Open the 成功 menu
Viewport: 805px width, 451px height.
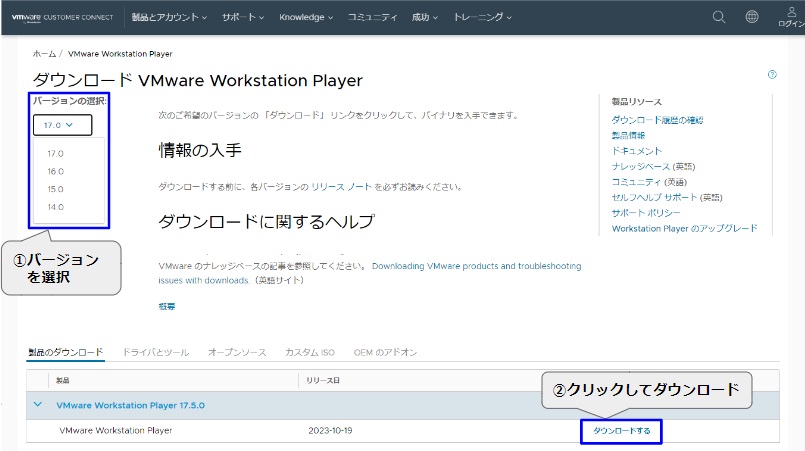(x=425, y=17)
